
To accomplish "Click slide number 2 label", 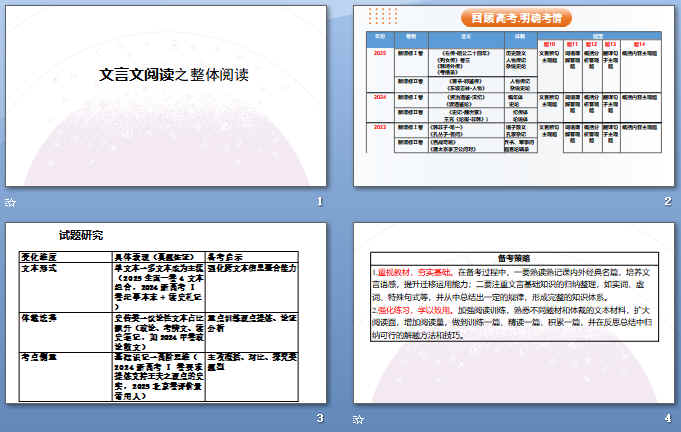I will tap(667, 202).
